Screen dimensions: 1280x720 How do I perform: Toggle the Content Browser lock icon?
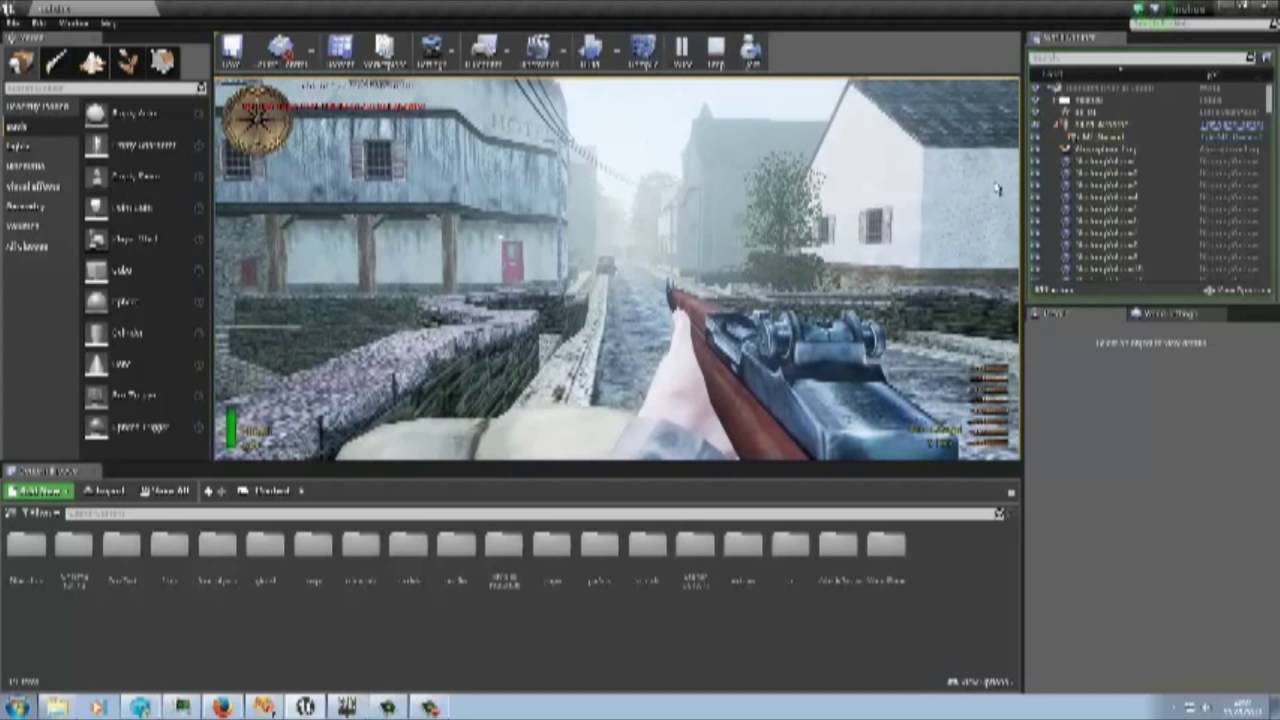coord(1011,492)
